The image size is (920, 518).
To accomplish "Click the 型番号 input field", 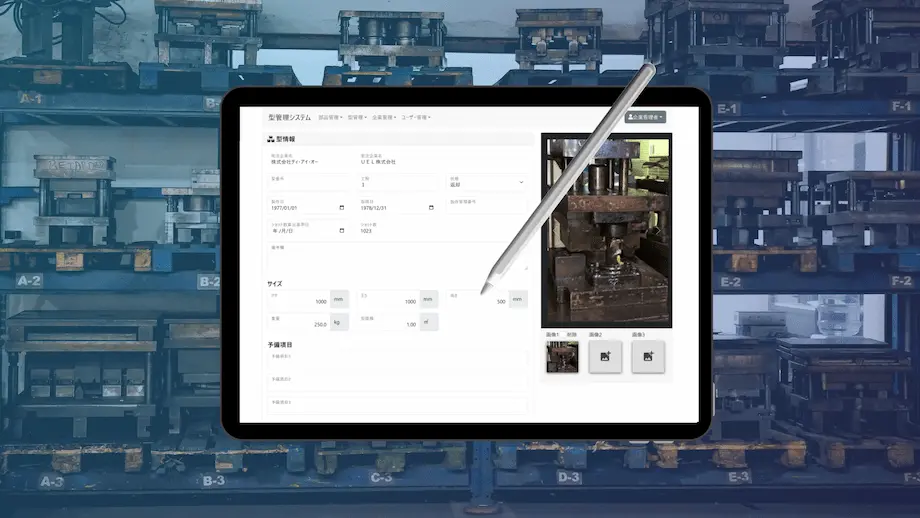I will point(309,184).
